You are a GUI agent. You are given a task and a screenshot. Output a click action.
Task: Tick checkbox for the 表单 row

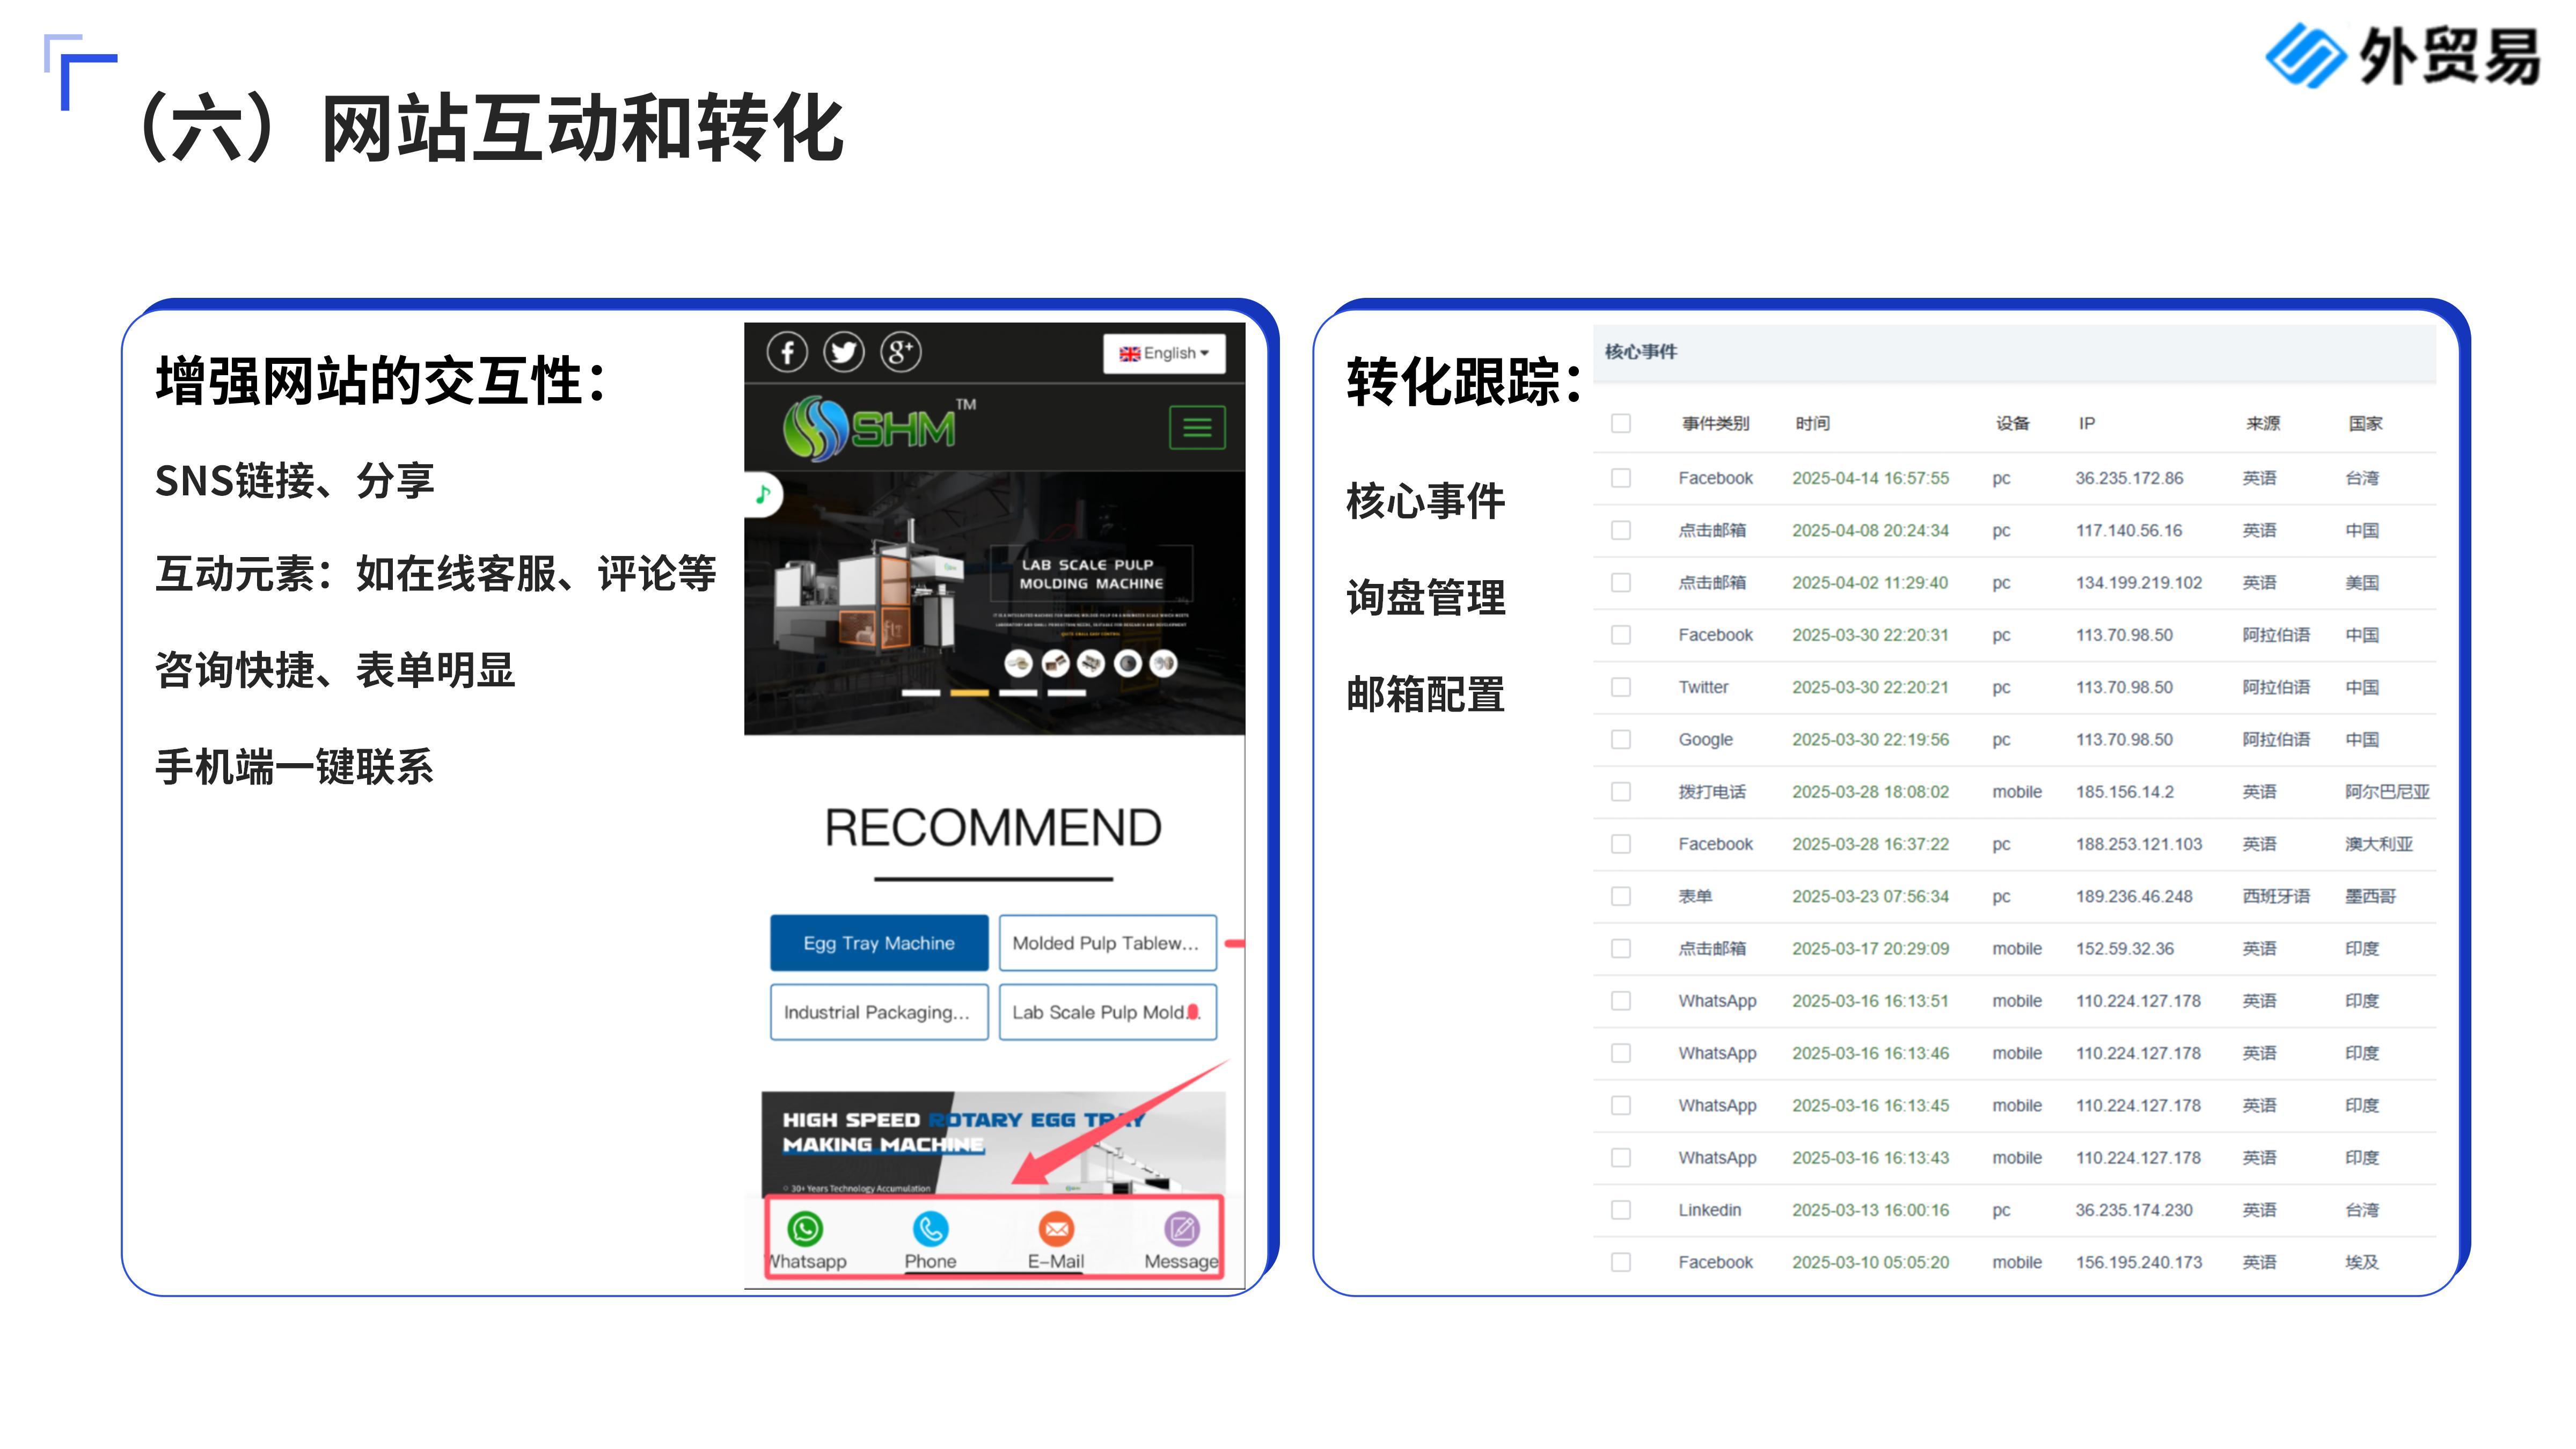coord(1621,896)
